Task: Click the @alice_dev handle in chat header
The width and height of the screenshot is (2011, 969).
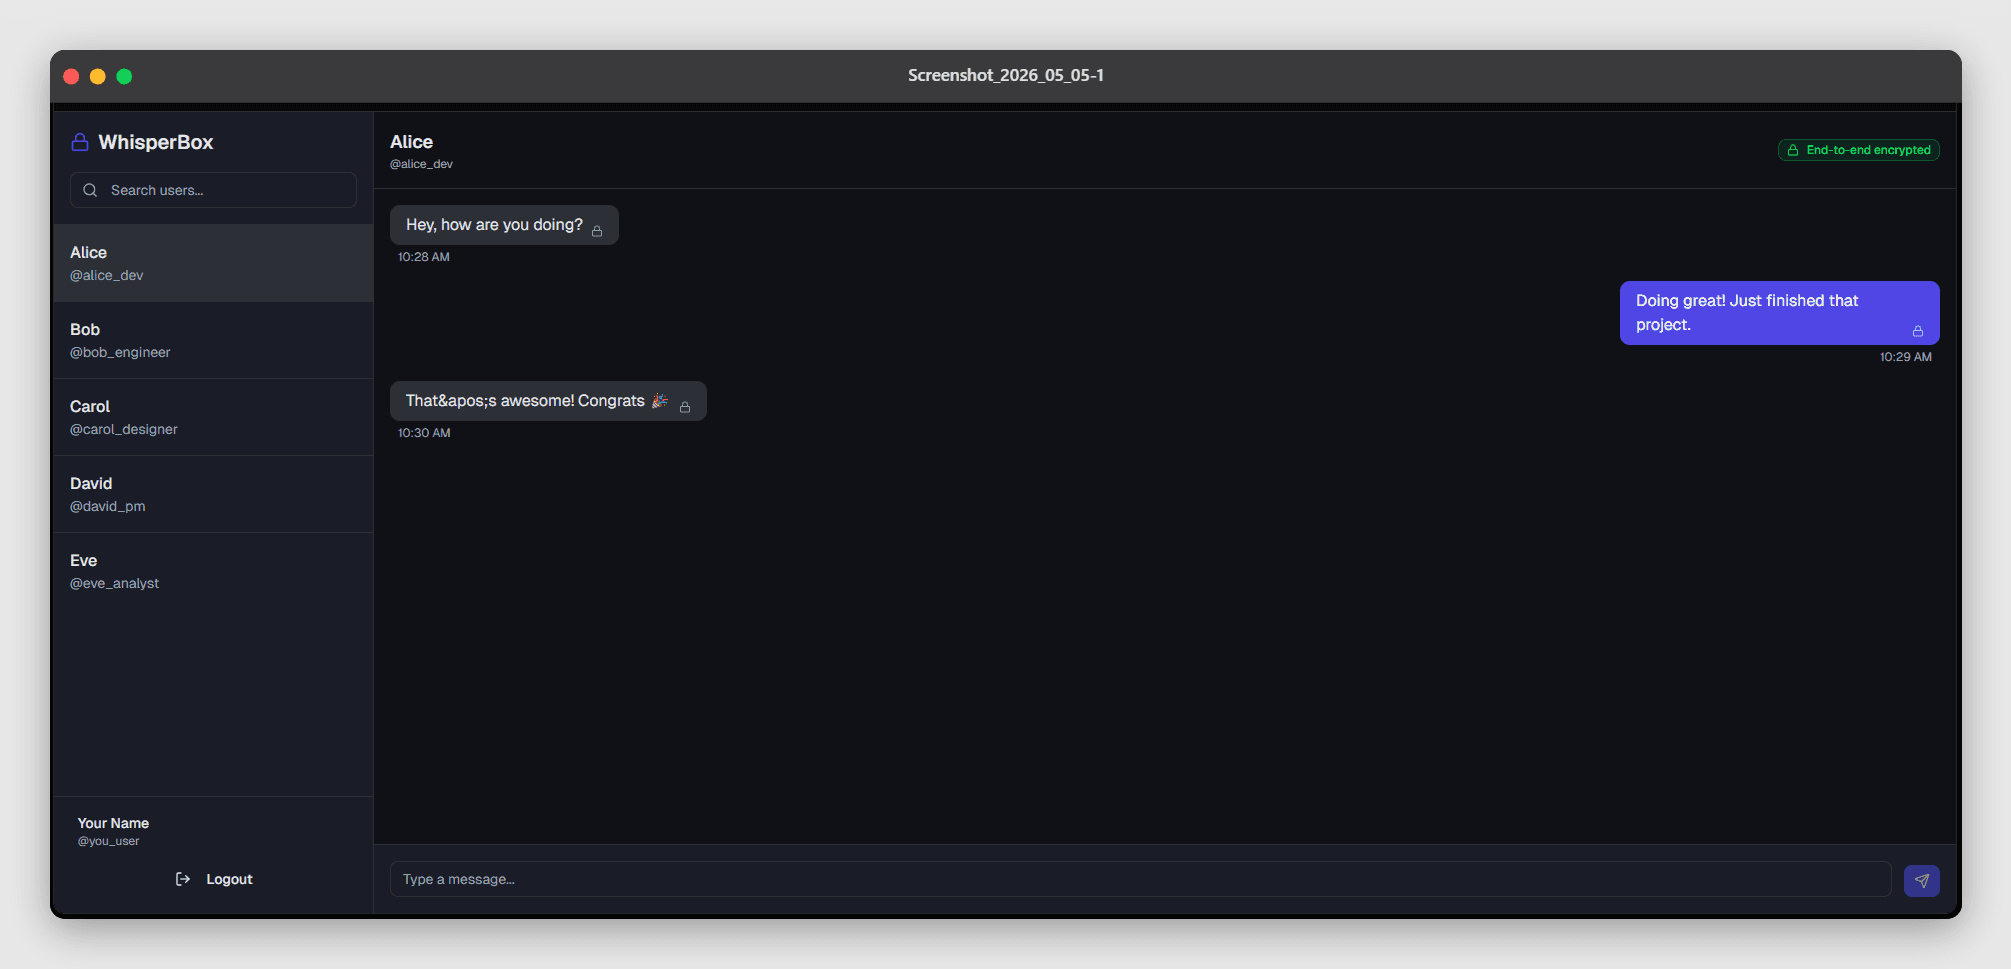Action: (421, 164)
